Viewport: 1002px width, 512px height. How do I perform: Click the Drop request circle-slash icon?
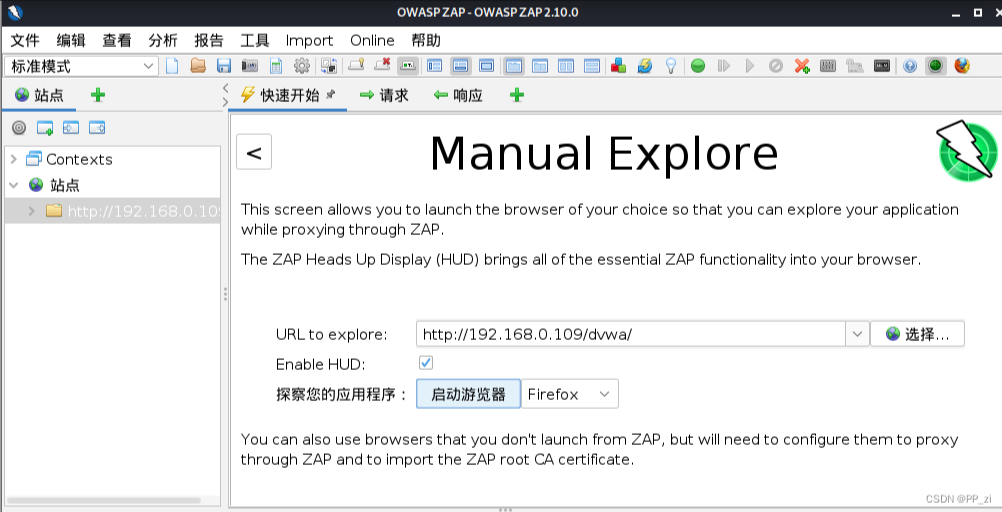click(x=776, y=66)
